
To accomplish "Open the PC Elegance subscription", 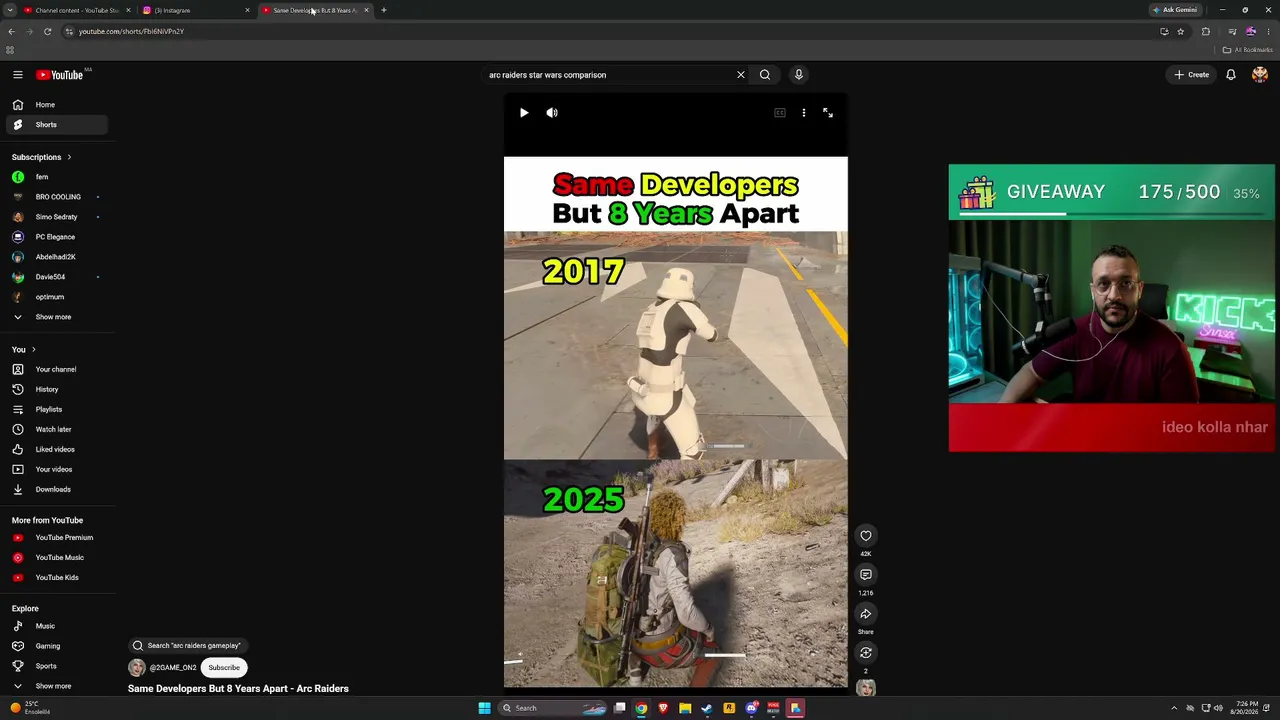I will [x=57, y=237].
